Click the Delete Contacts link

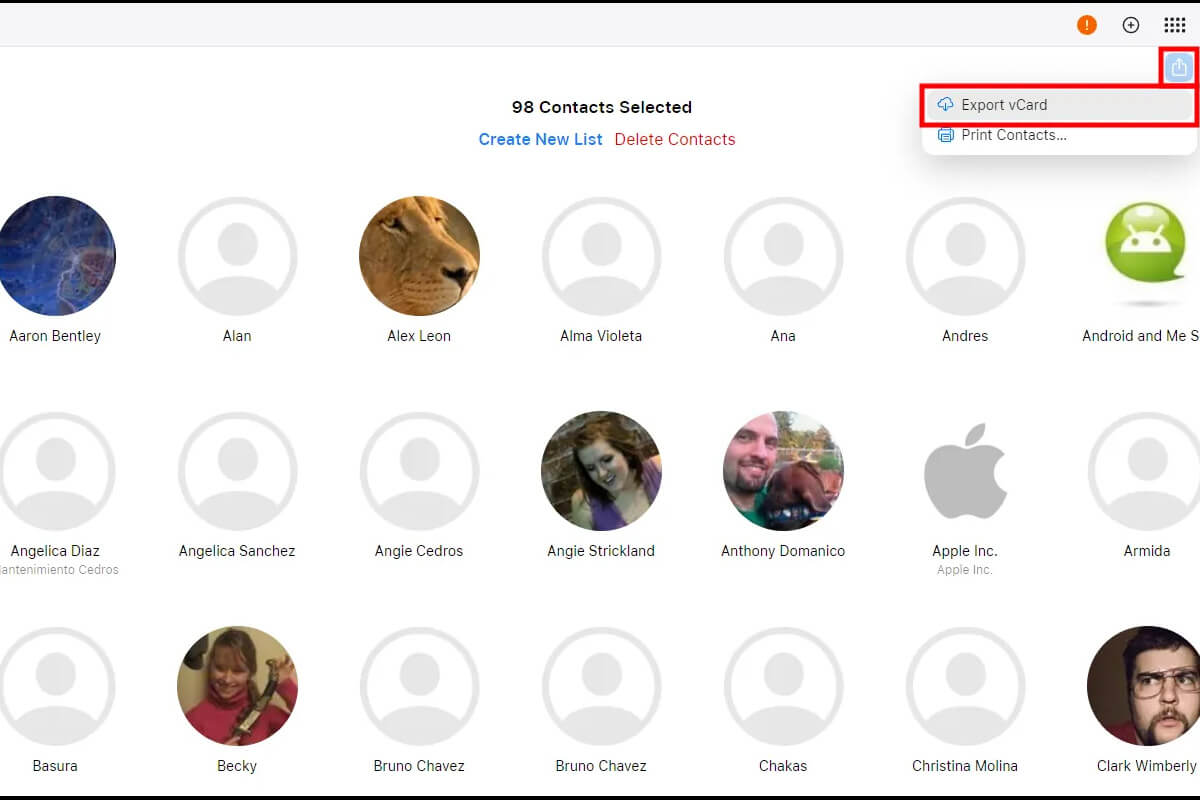pyautogui.click(x=675, y=139)
